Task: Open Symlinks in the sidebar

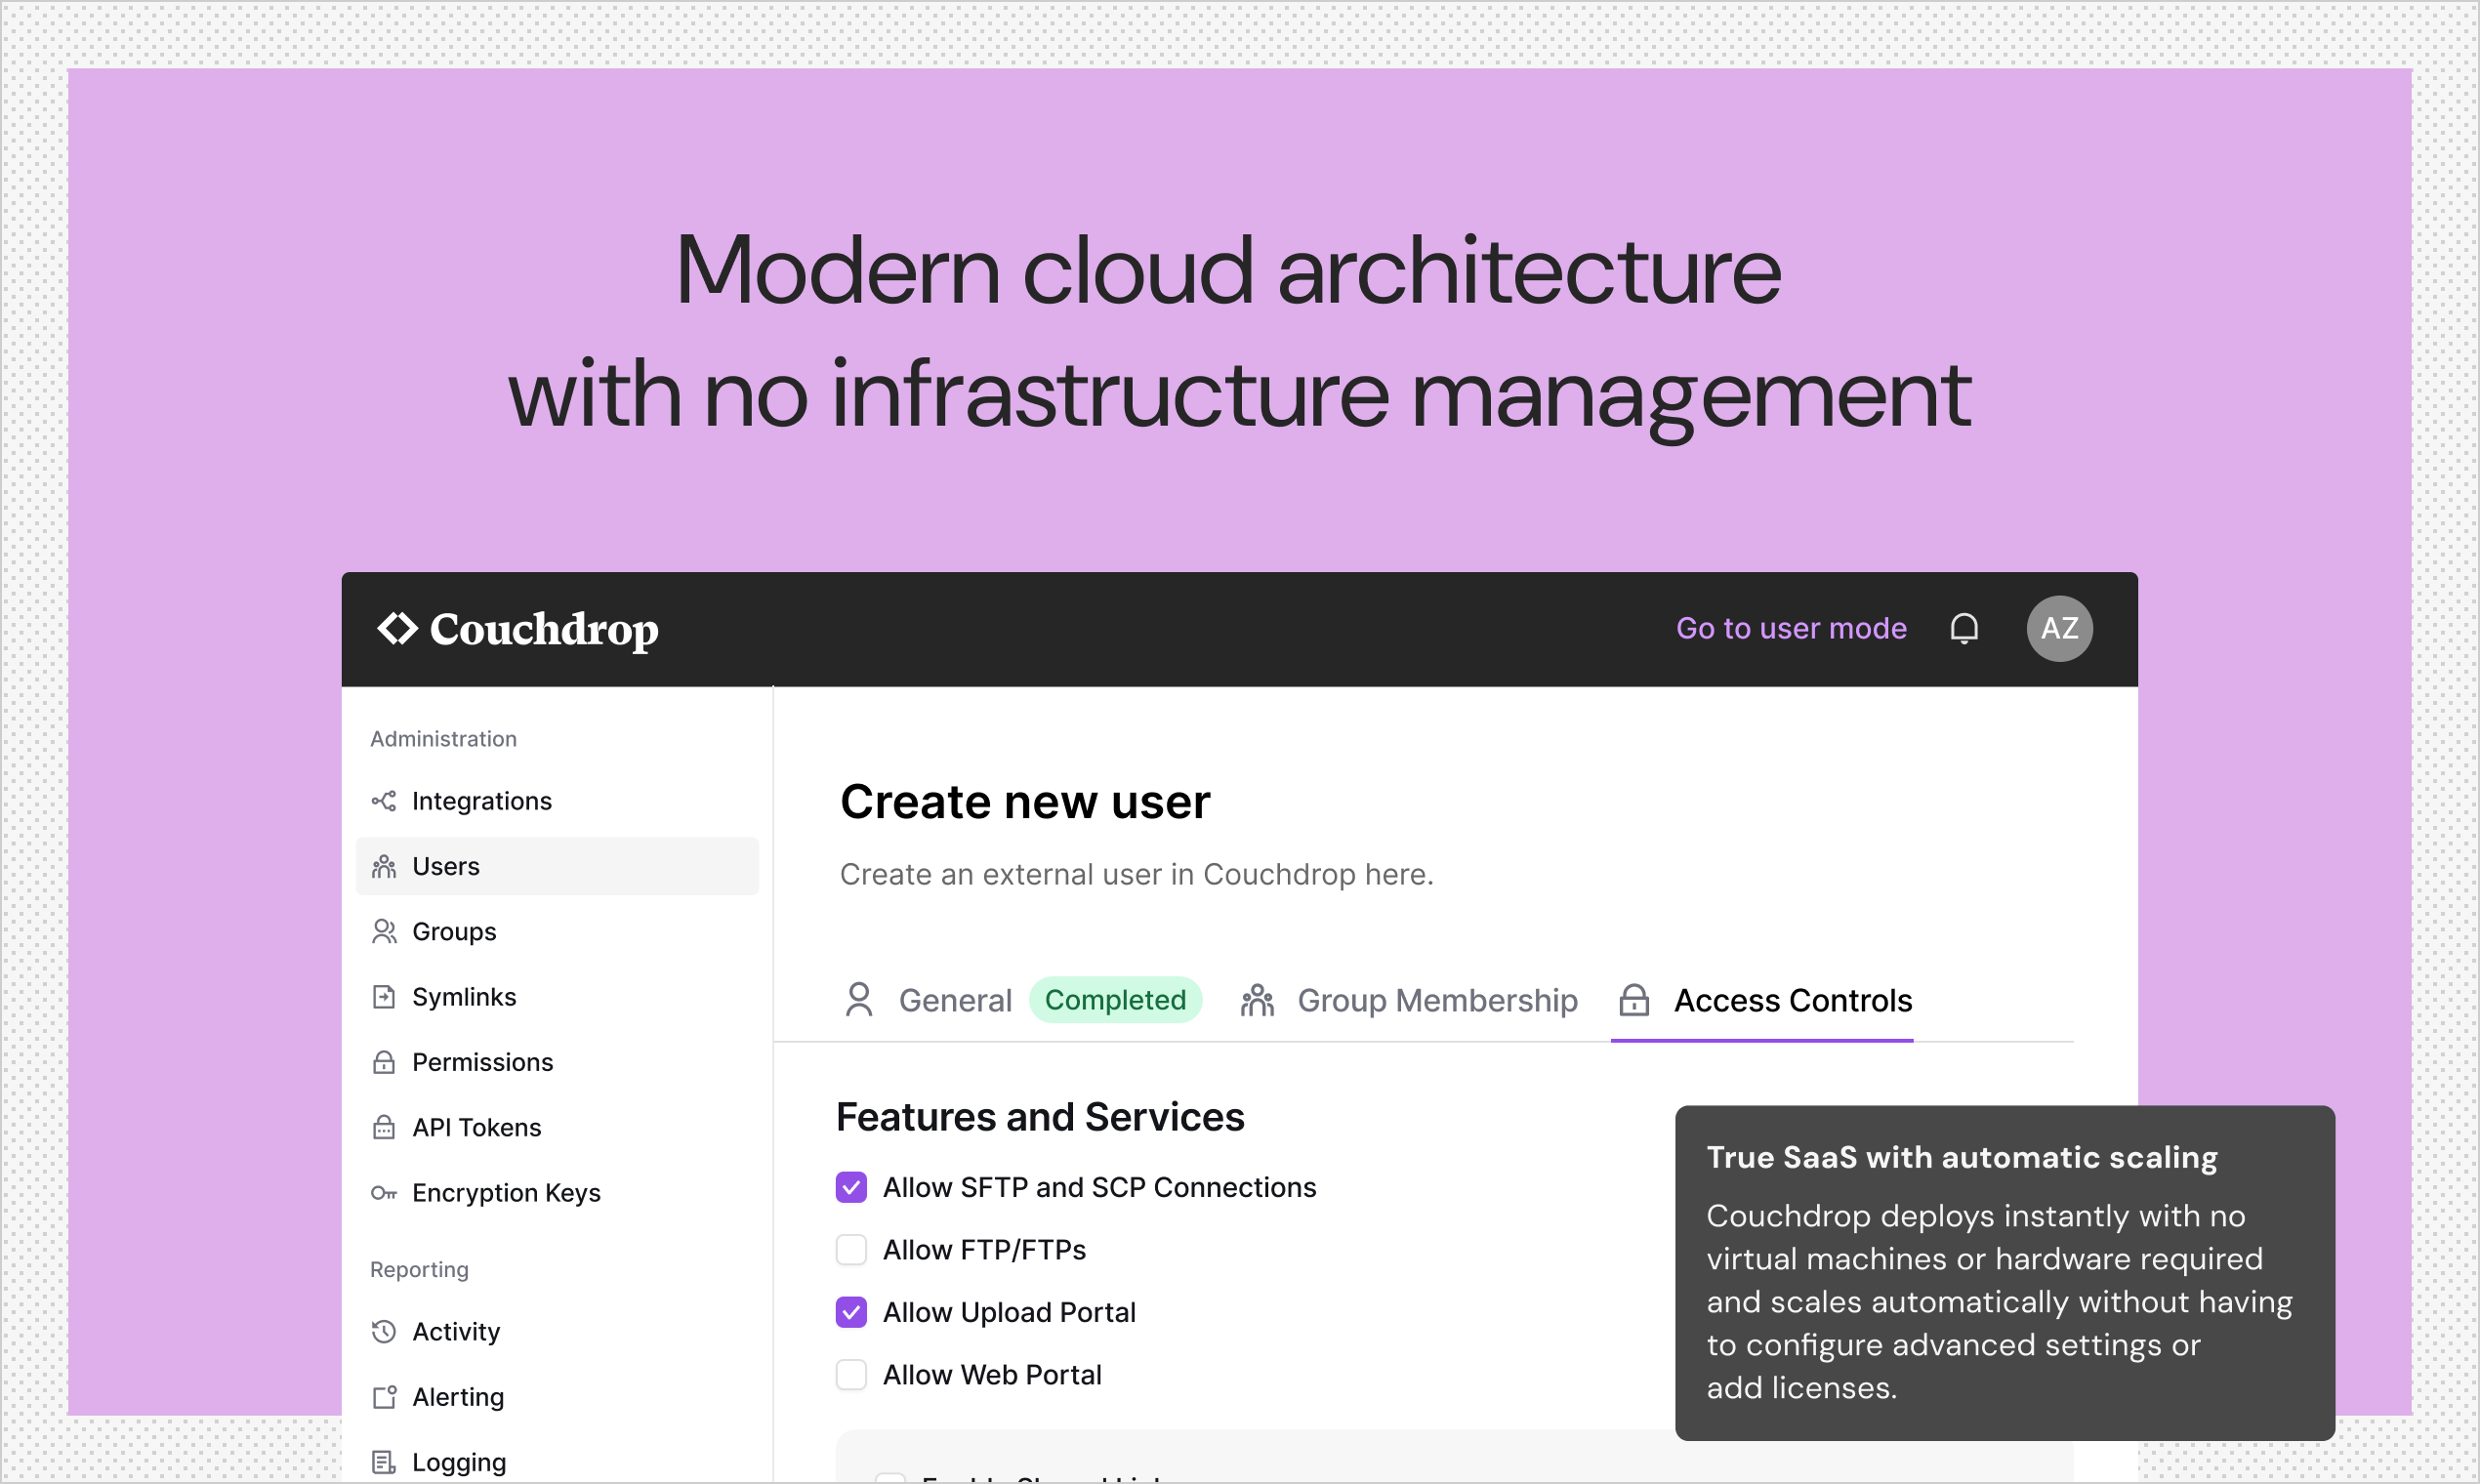Action: click(463, 997)
